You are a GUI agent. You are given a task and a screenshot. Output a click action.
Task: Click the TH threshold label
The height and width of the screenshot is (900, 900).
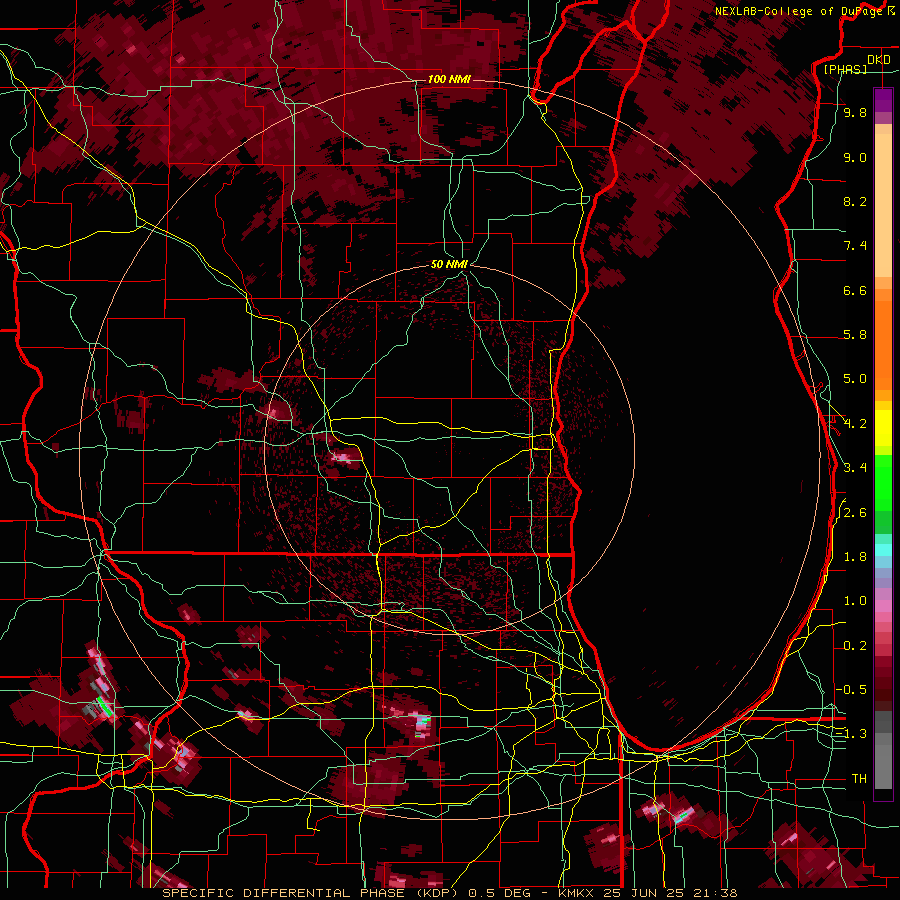pyautogui.click(x=859, y=779)
